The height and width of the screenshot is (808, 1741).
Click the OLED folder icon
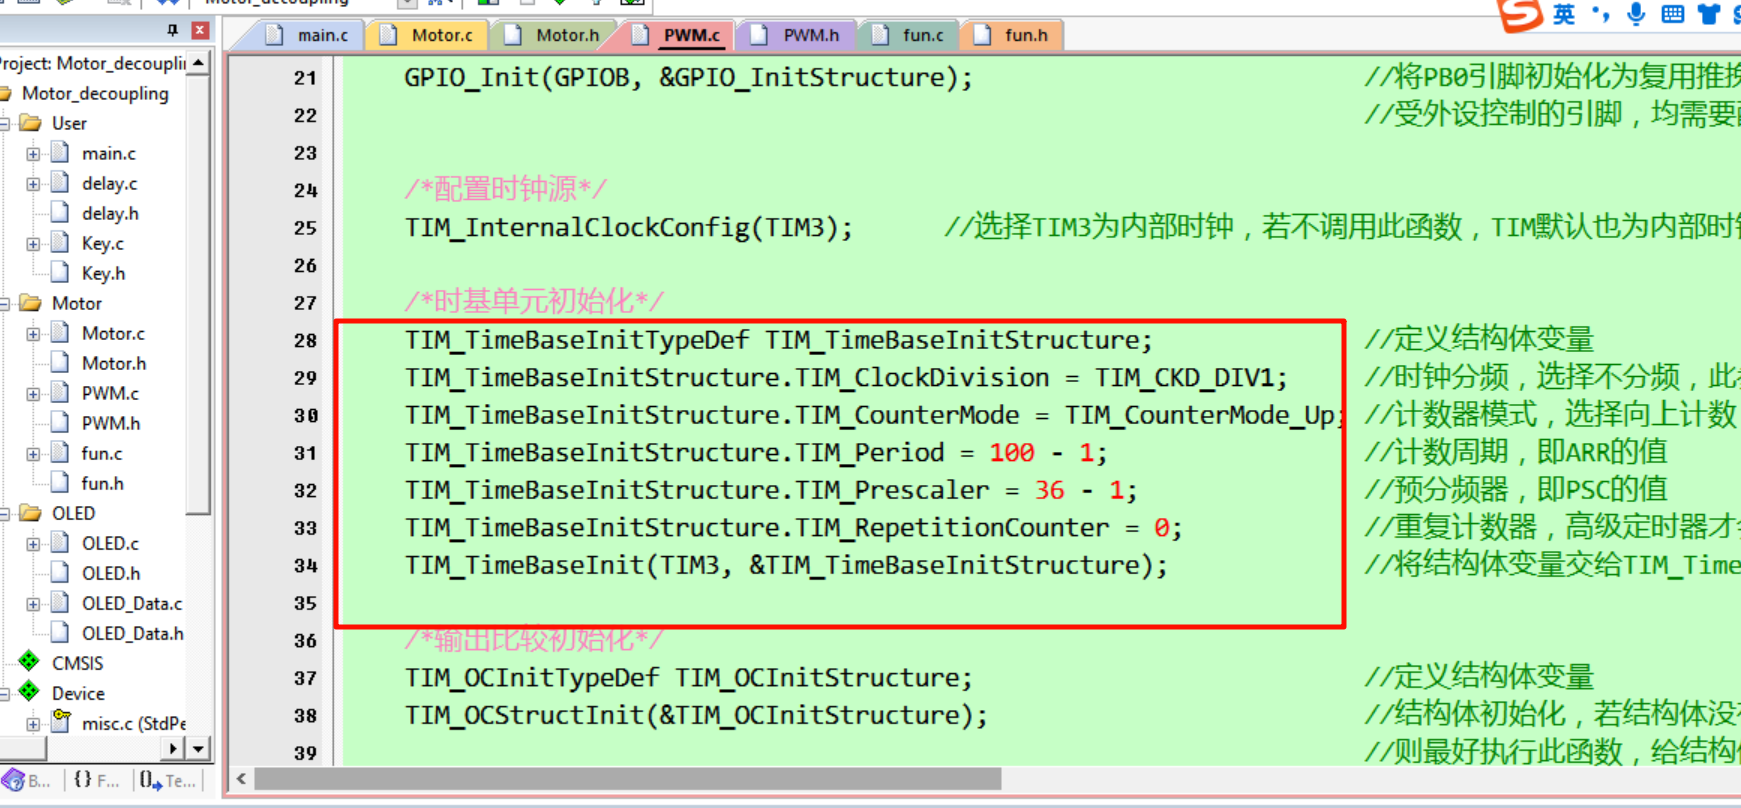click(31, 513)
